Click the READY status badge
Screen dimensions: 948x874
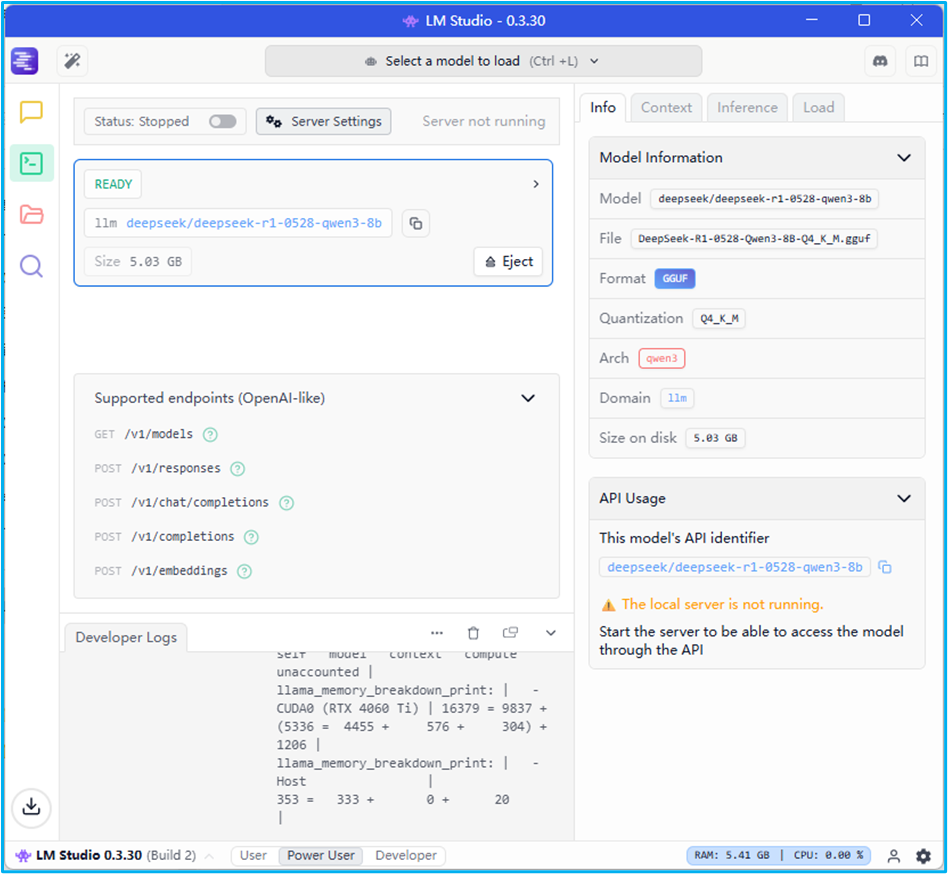[113, 184]
